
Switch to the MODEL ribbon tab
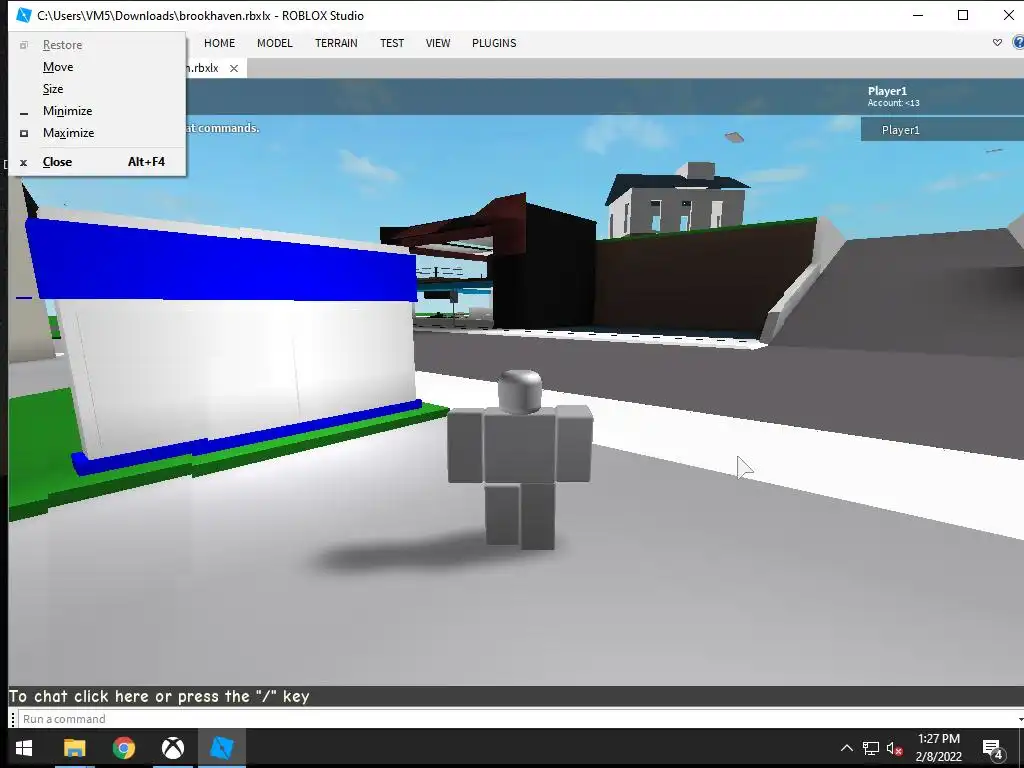274,43
